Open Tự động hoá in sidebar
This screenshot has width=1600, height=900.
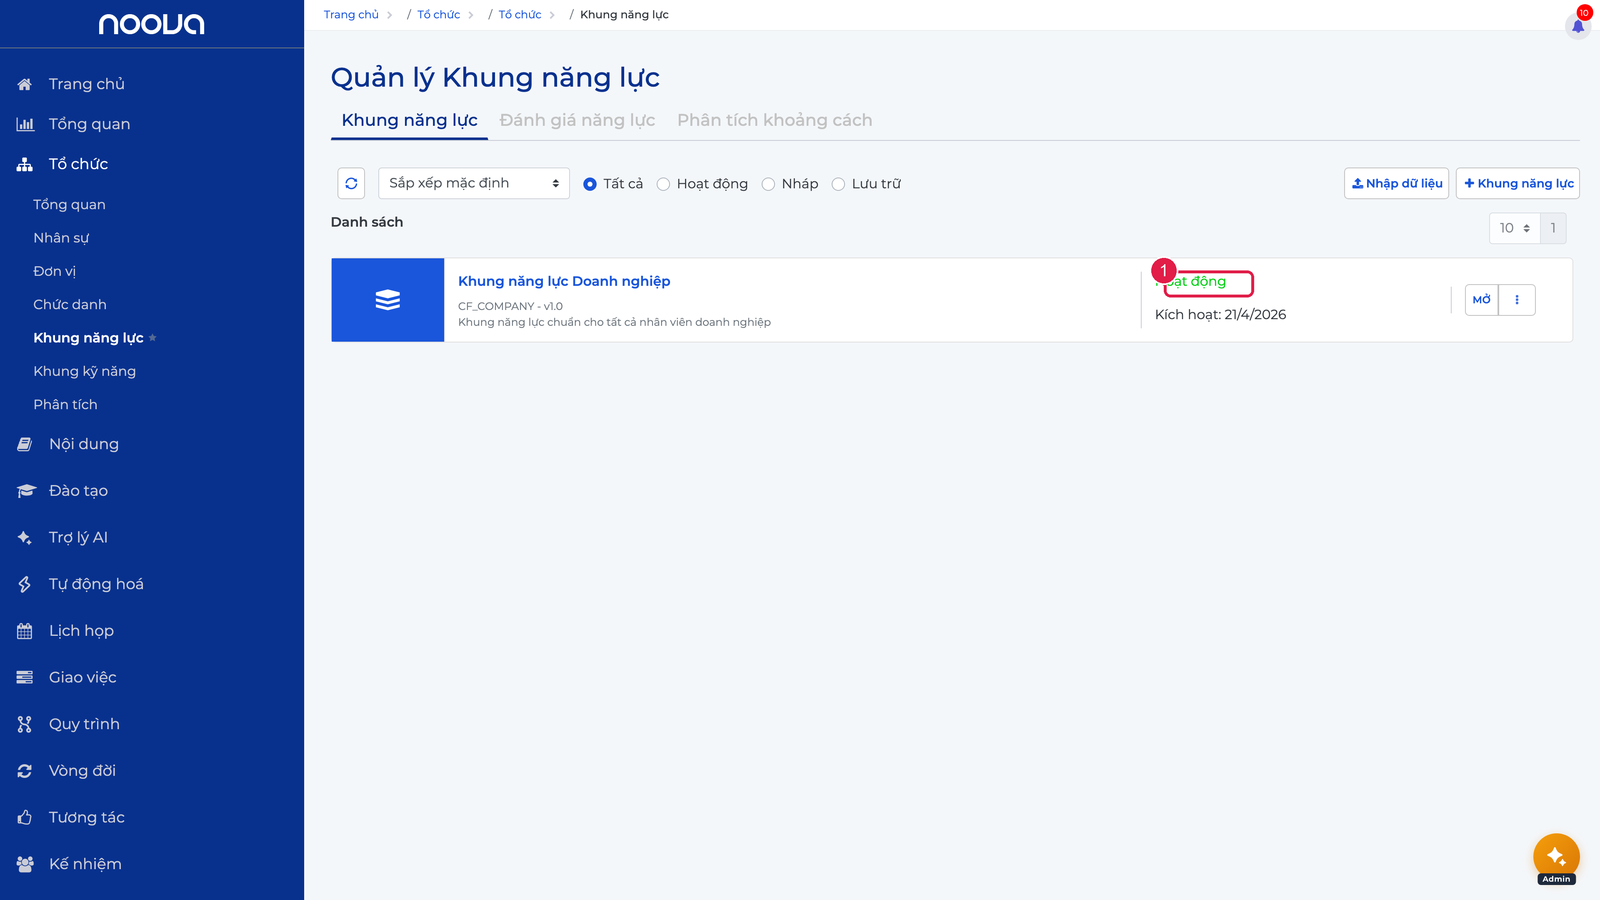pyautogui.click(x=96, y=584)
